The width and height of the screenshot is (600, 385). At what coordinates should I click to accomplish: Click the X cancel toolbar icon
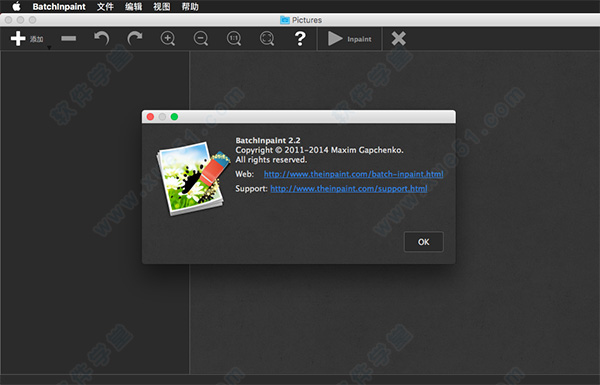click(x=399, y=39)
